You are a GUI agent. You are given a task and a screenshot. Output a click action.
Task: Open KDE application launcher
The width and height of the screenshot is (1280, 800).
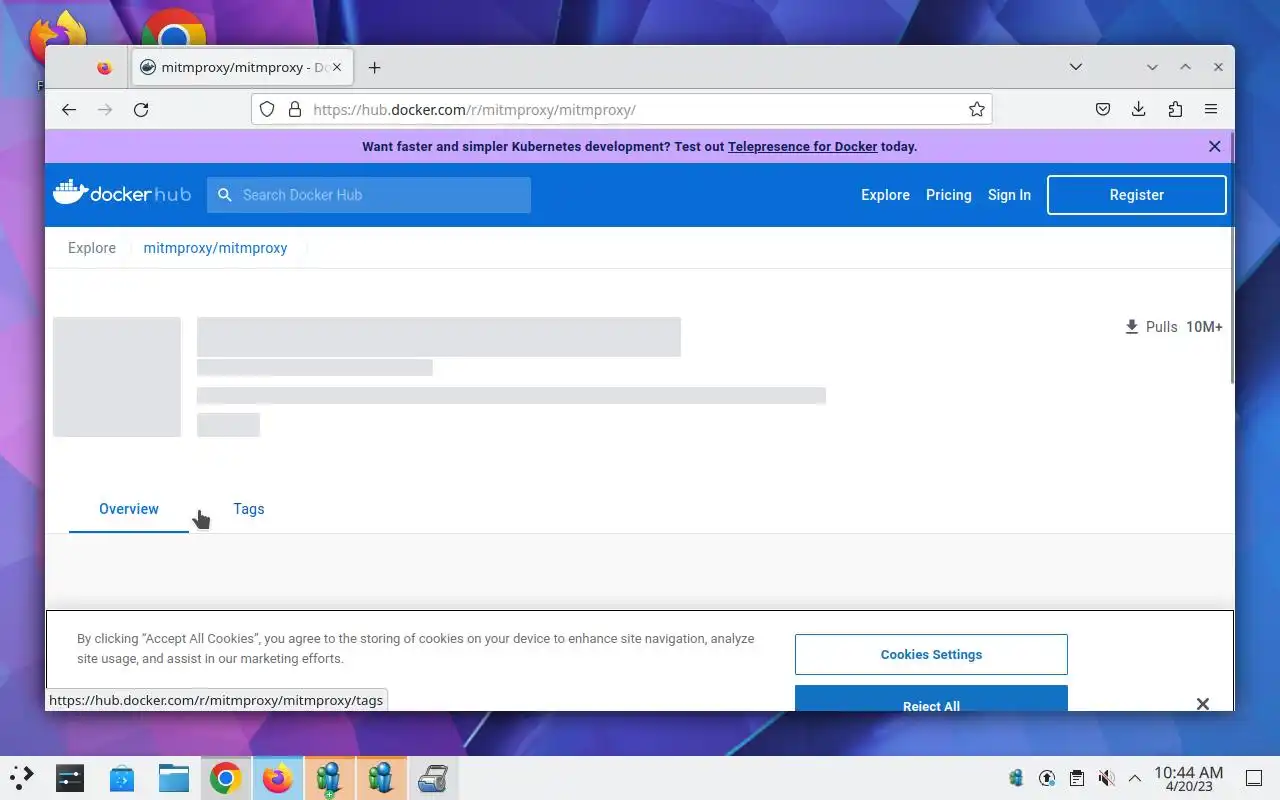(21, 777)
